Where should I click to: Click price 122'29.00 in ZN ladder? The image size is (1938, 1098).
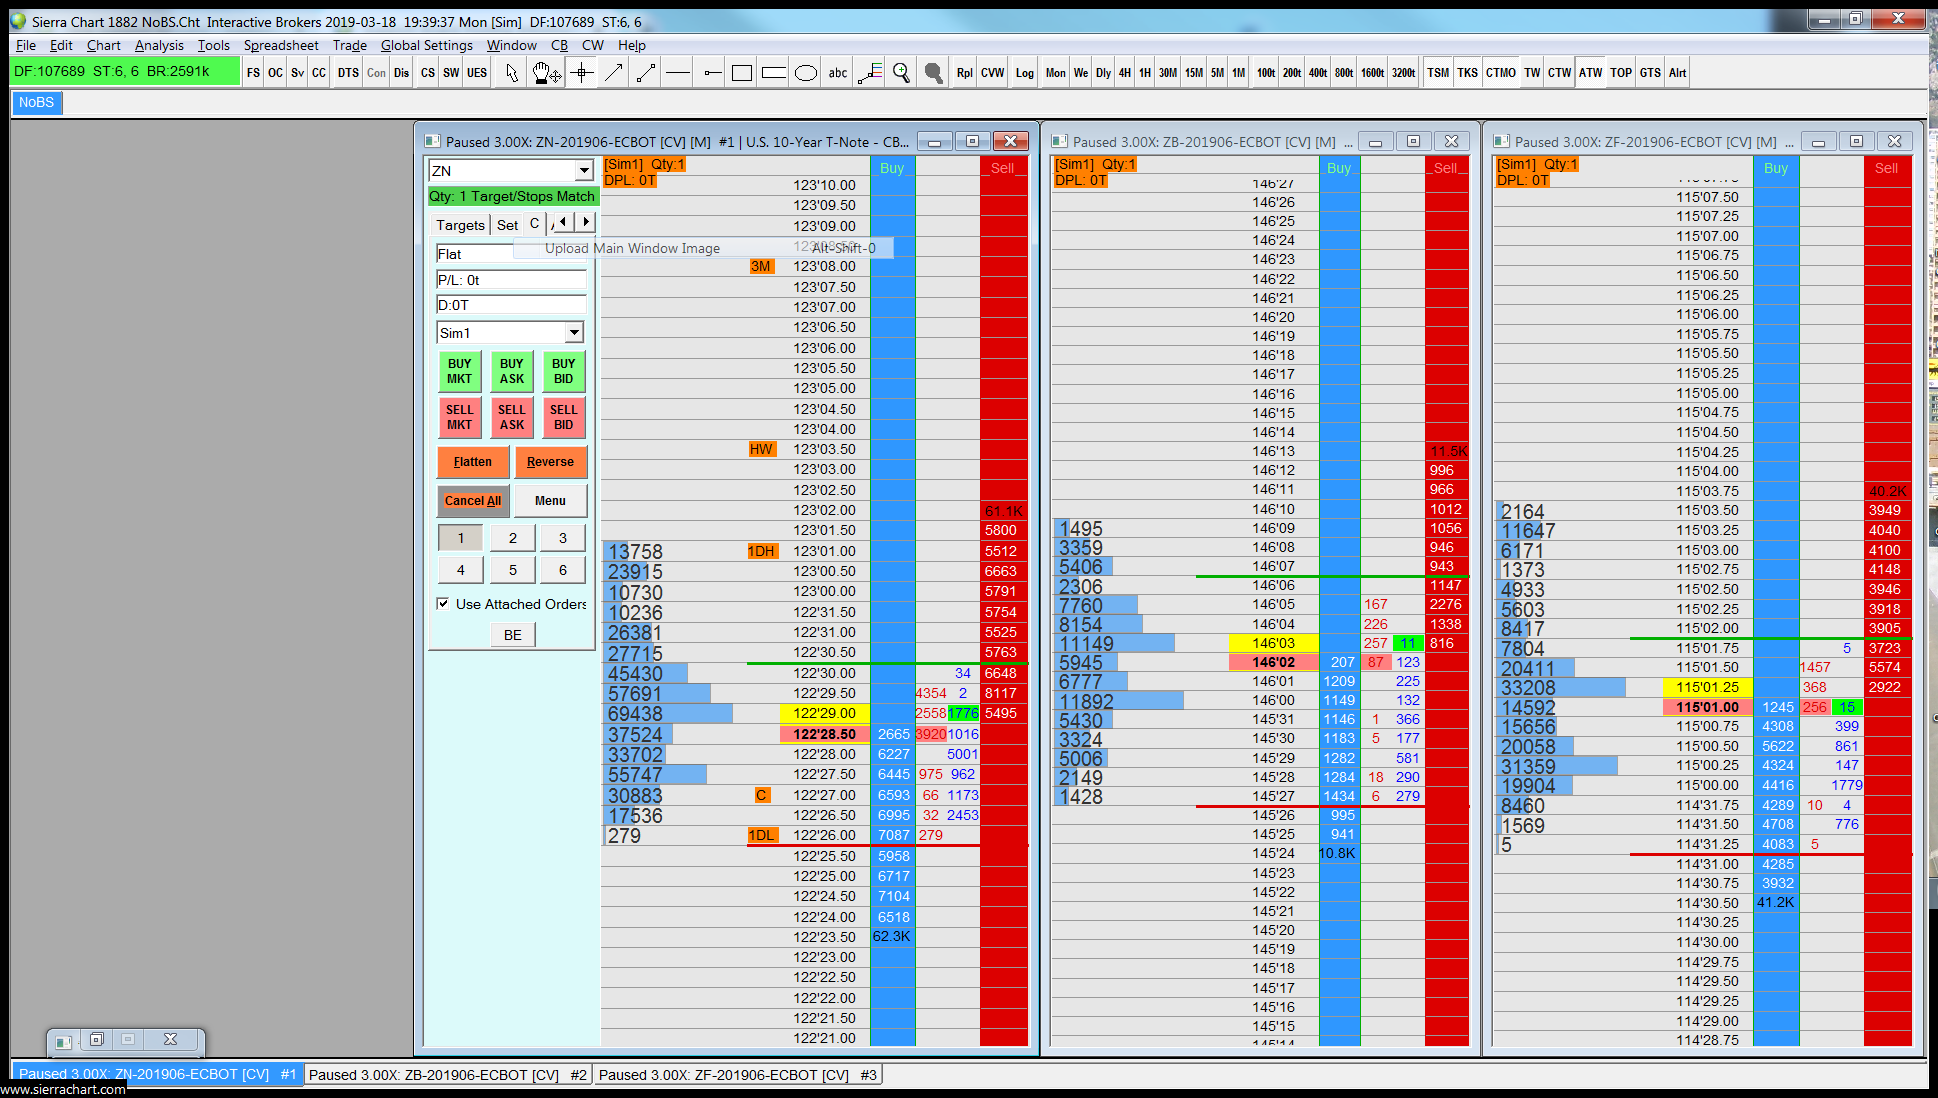coord(825,713)
